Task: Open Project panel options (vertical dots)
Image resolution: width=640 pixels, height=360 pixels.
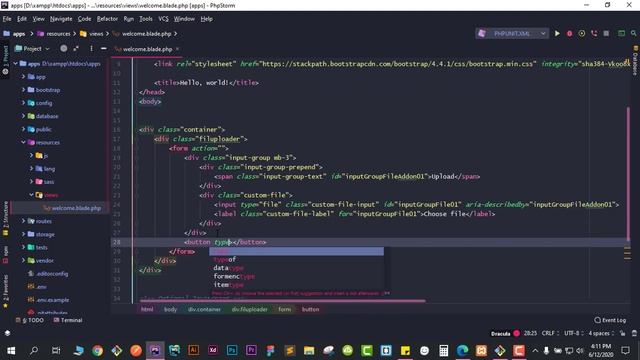Action: pos(91,49)
